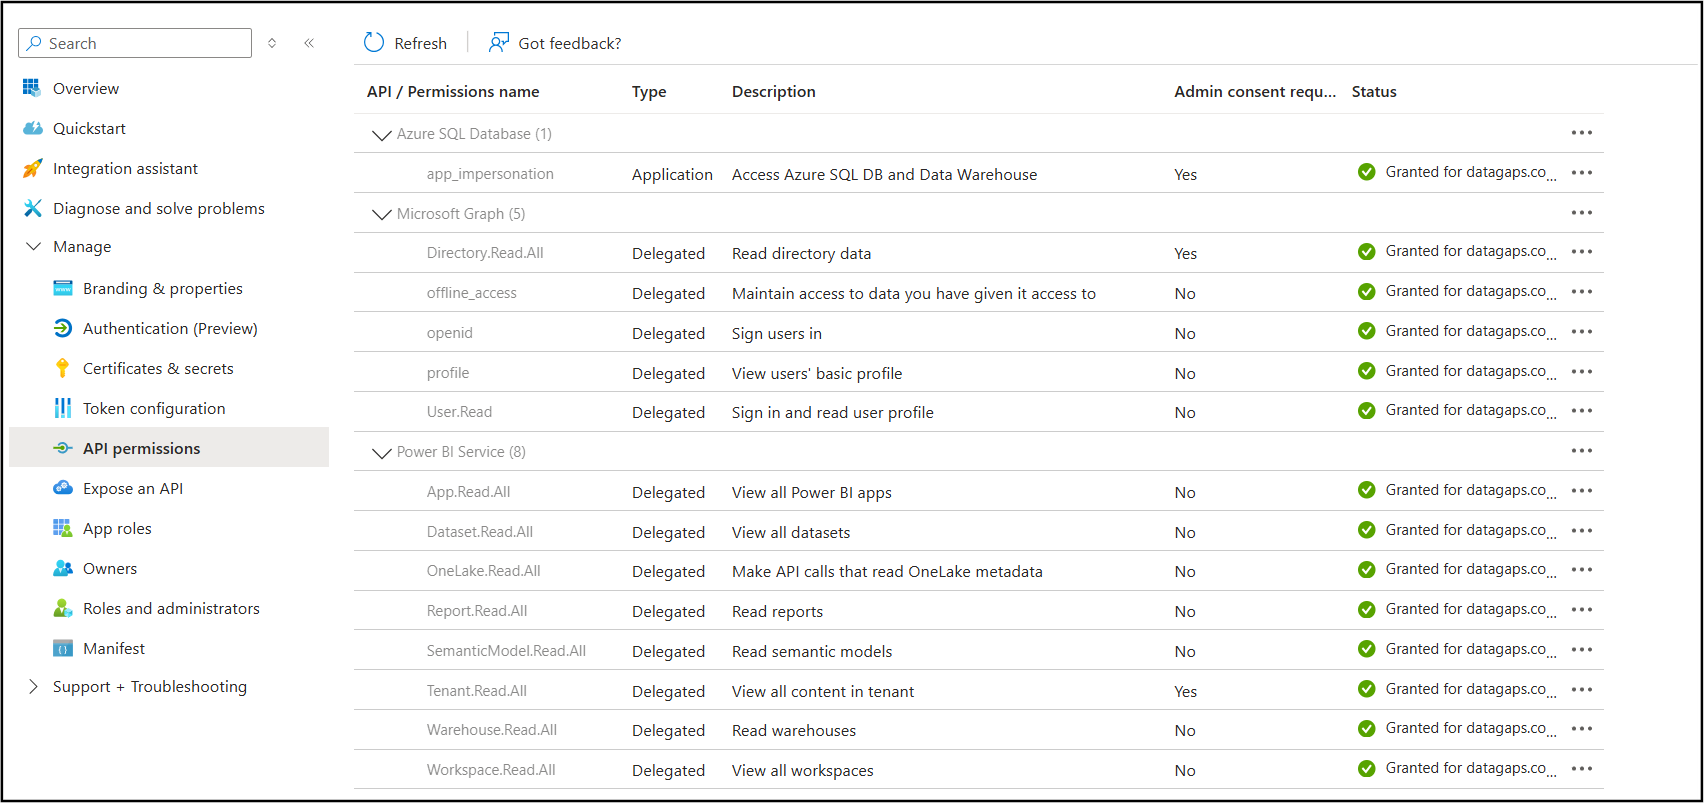
Task: Click the Diagnose and solve problems wrench icon
Action: pyautogui.click(x=33, y=208)
